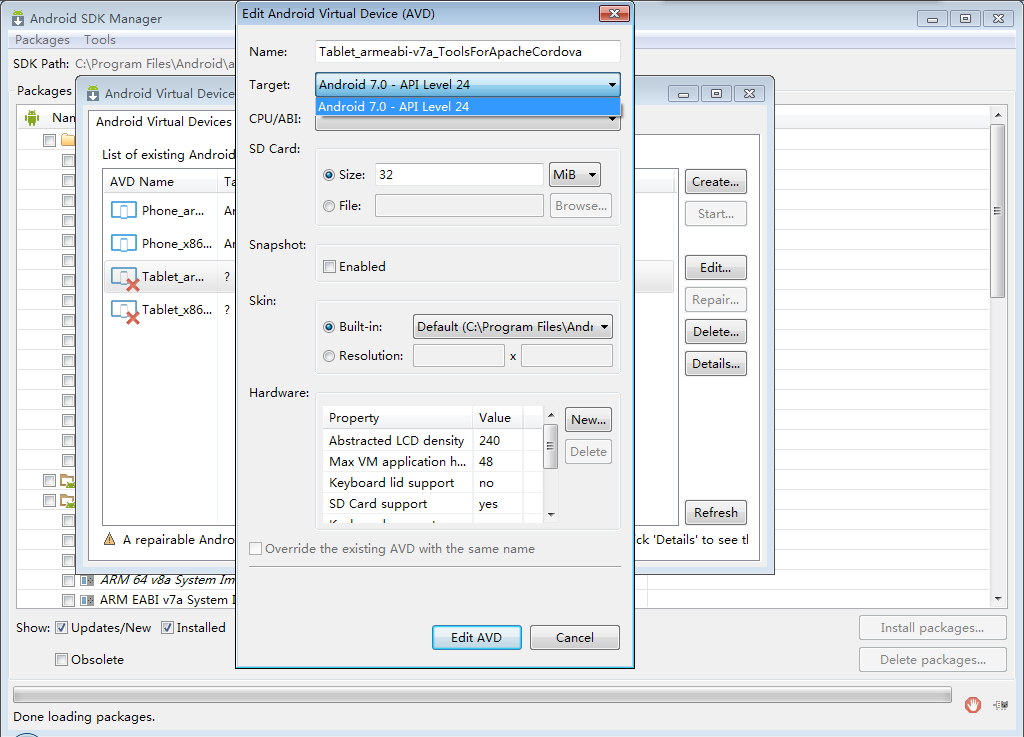Click the Android Virtual Device Manager window icon
The height and width of the screenshot is (737, 1024).
(x=93, y=93)
